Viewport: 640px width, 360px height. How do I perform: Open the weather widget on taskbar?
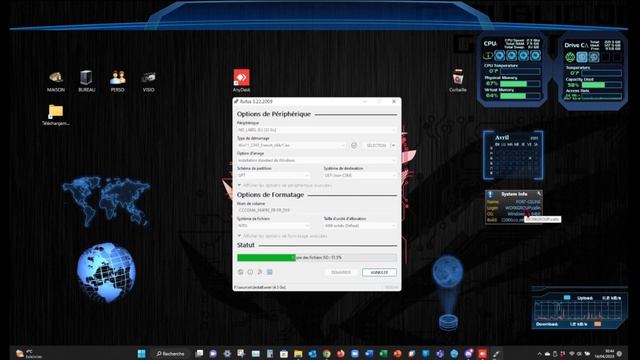pos(29,353)
